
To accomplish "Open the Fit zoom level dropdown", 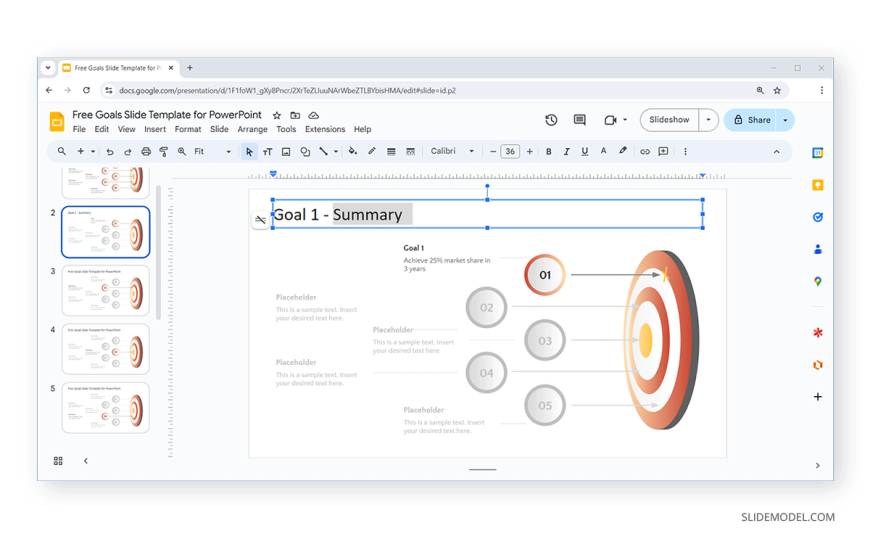I will [x=213, y=151].
